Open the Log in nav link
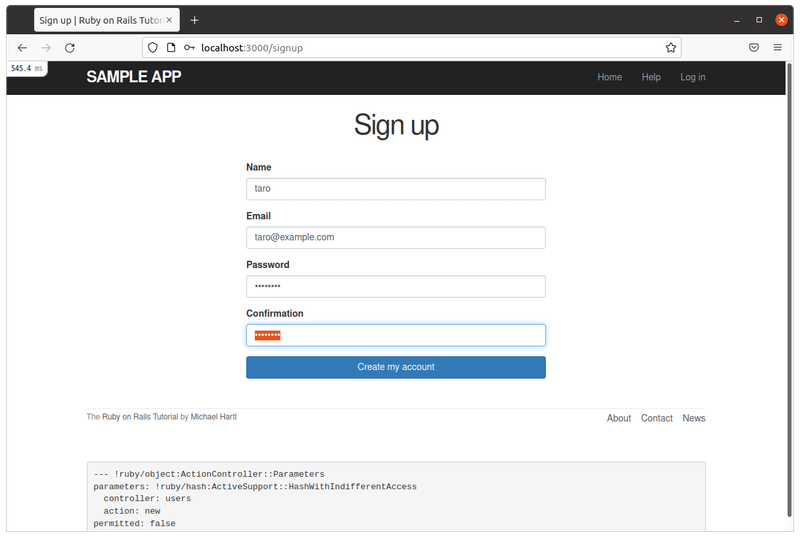Screen dimensions: 800x538 pos(692,77)
